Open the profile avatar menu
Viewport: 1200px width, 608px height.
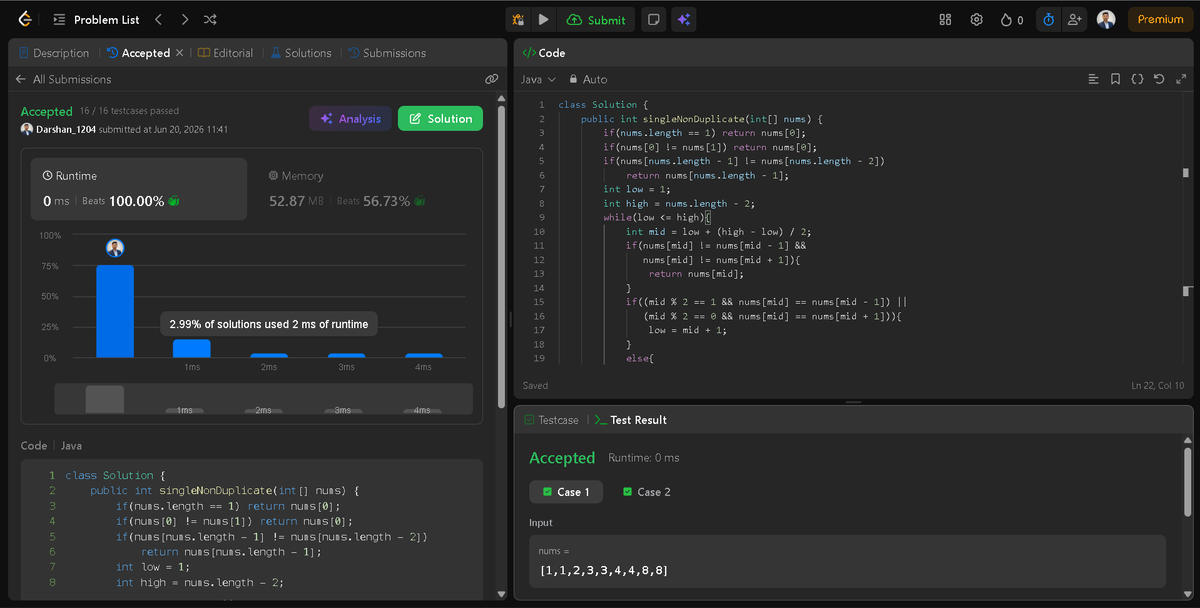1106,19
